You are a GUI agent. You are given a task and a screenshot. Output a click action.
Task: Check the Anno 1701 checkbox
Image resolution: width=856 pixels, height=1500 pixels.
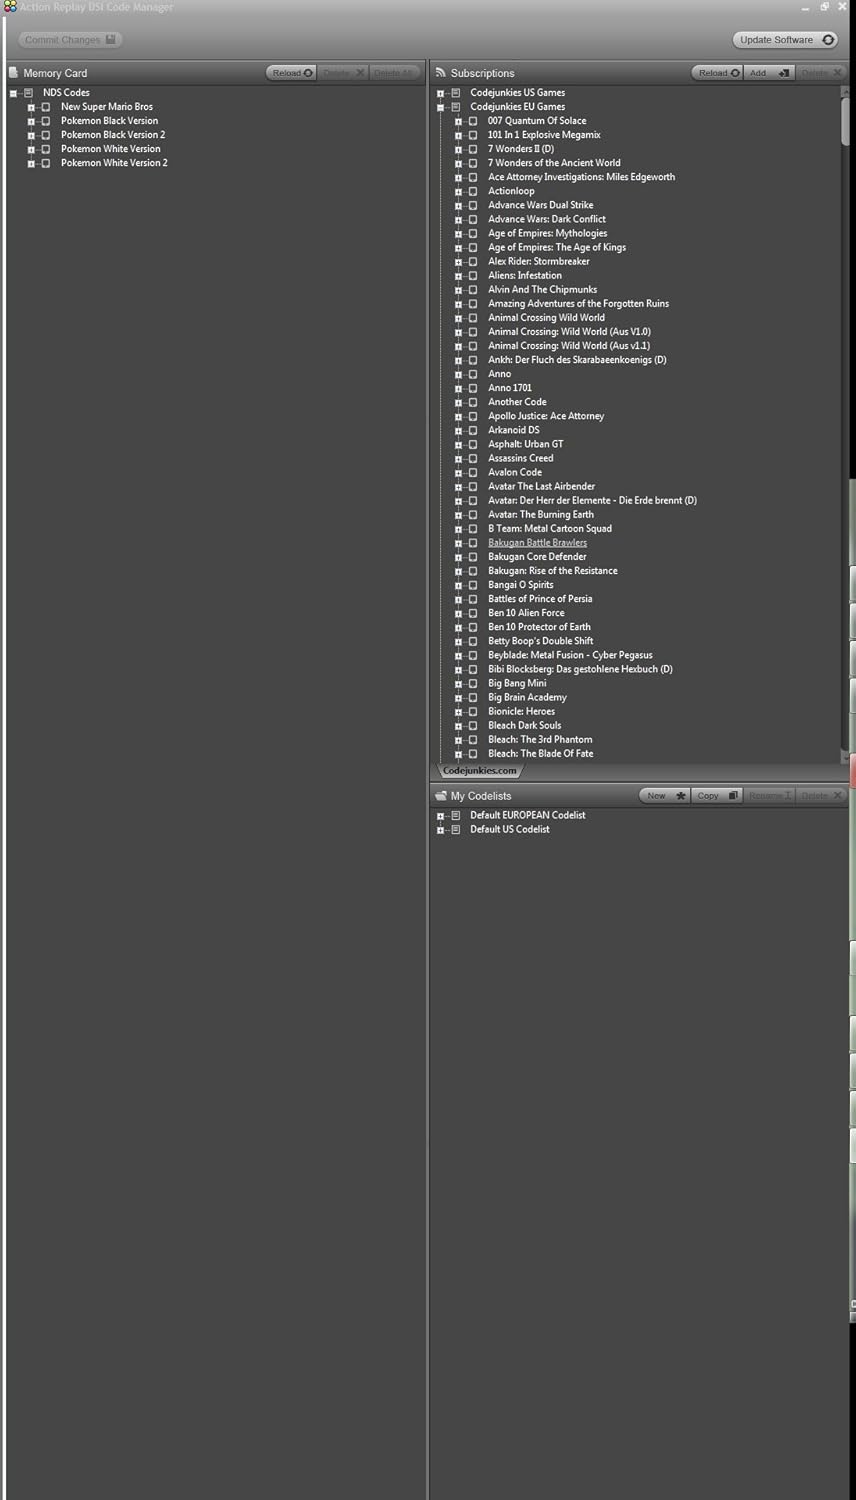click(473, 388)
